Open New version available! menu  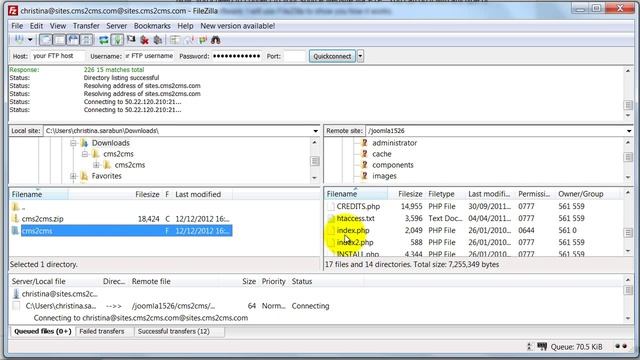(x=238, y=26)
